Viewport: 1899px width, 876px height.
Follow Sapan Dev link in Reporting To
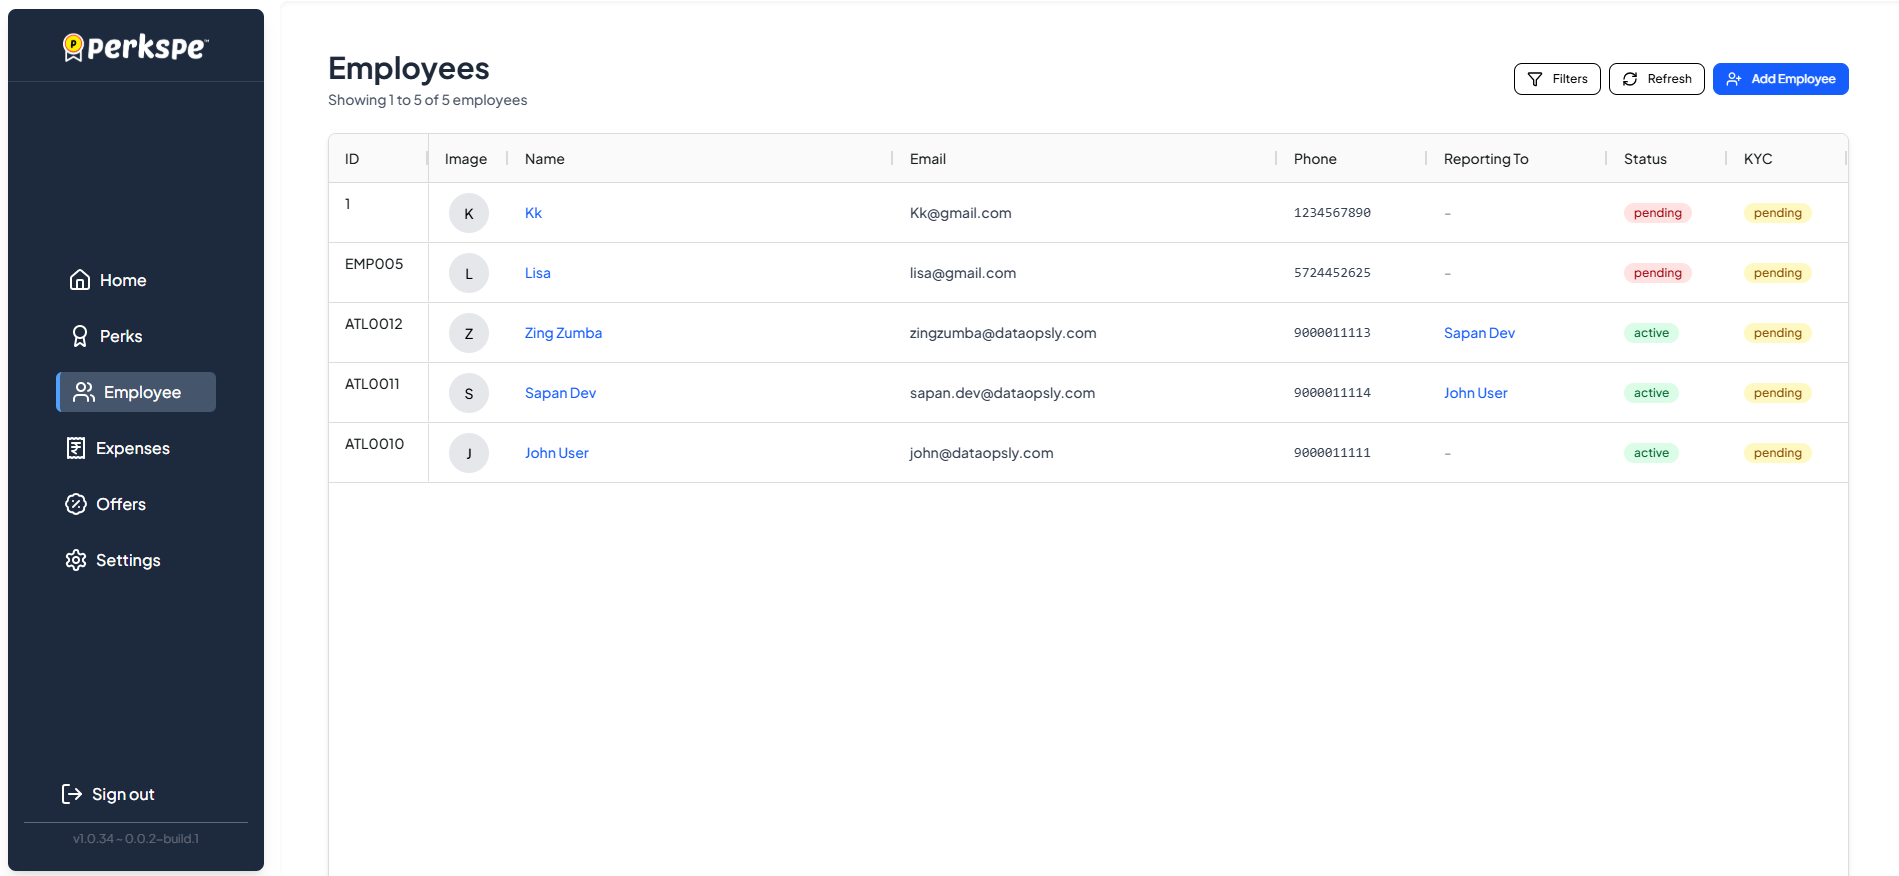coord(1479,333)
